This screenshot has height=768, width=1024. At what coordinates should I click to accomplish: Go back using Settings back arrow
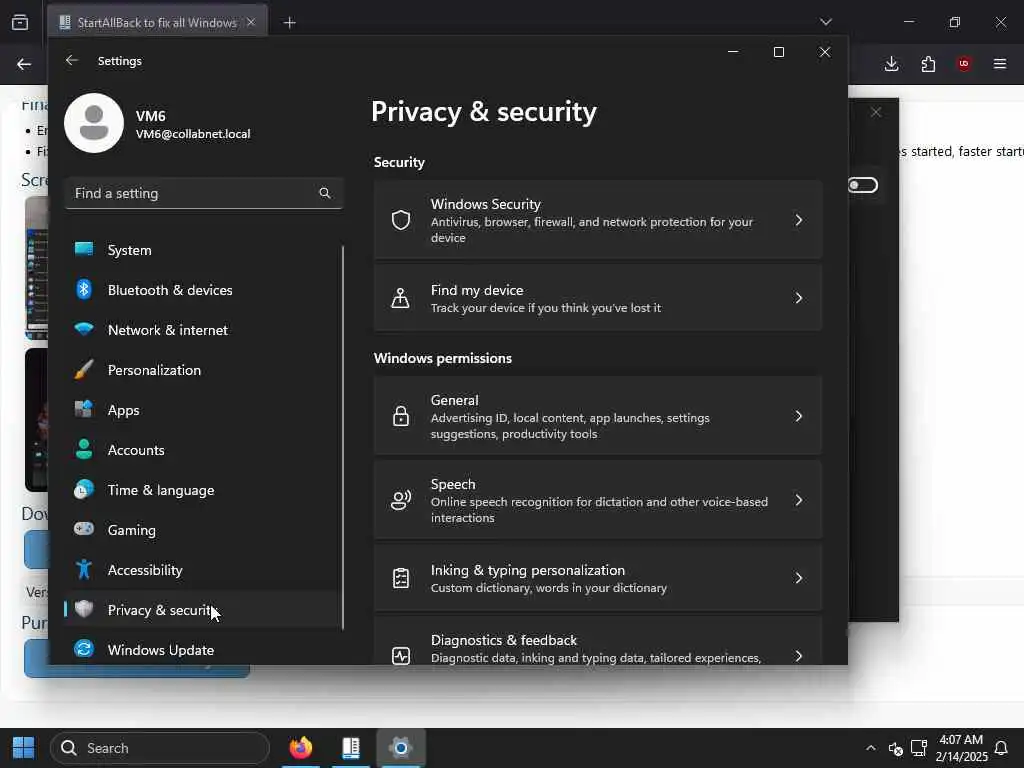click(72, 60)
